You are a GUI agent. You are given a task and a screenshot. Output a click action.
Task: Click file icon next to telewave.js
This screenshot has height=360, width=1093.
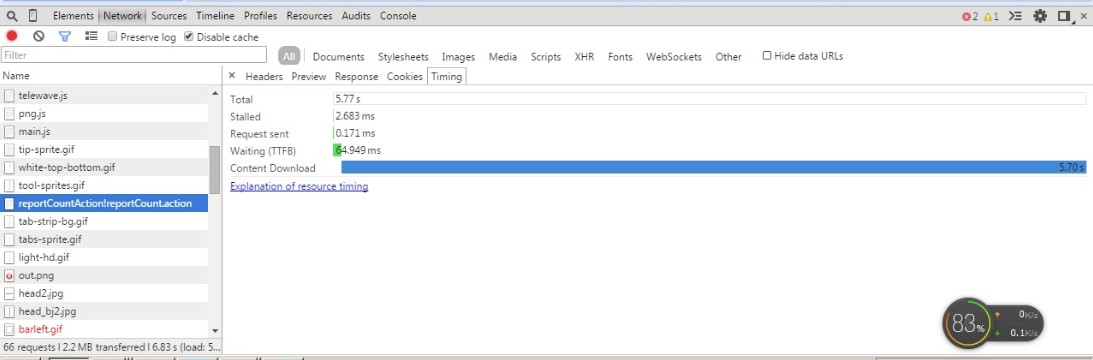tap(9, 95)
